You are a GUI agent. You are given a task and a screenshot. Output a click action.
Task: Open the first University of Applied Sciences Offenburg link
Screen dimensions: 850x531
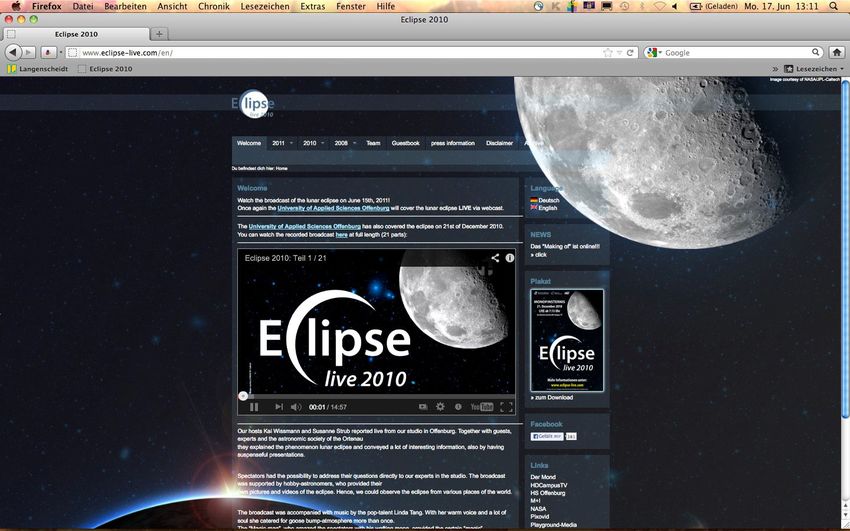pyautogui.click(x=333, y=208)
